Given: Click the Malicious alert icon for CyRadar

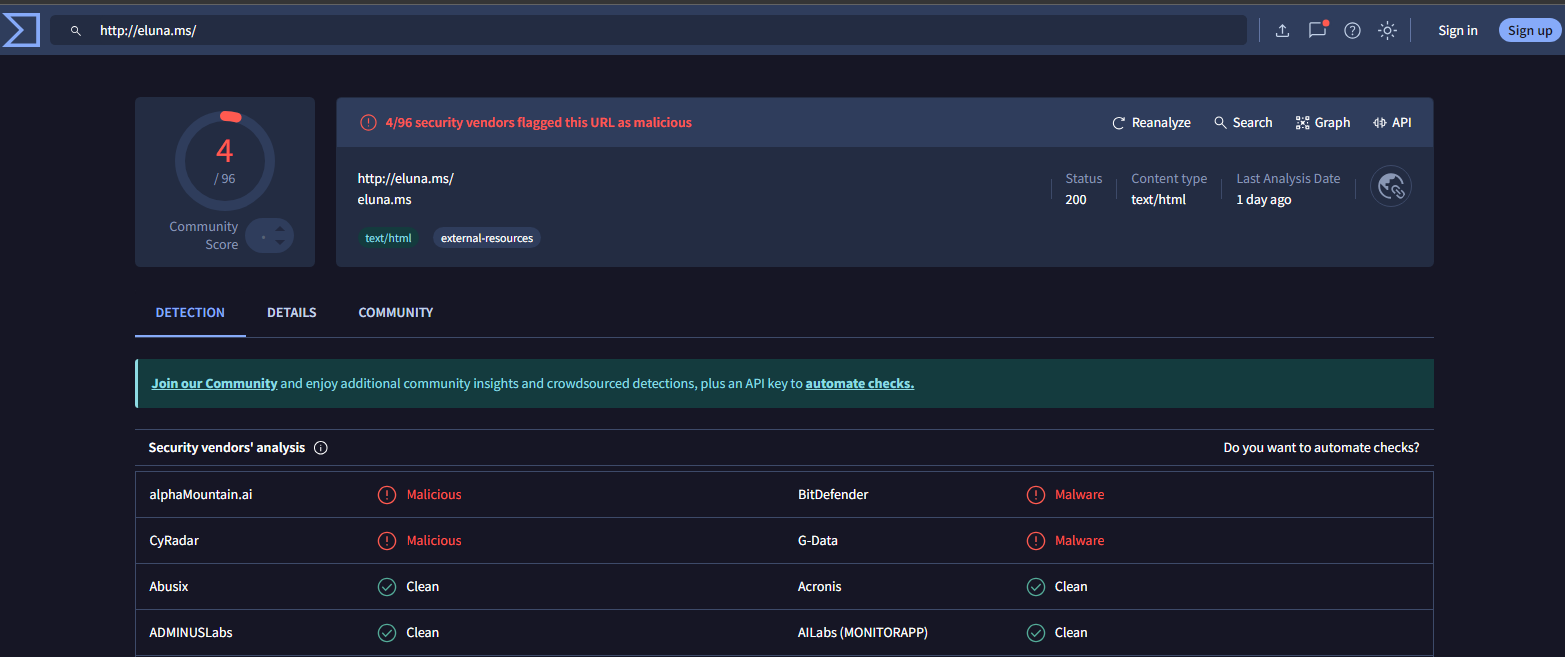Looking at the screenshot, I should point(387,541).
